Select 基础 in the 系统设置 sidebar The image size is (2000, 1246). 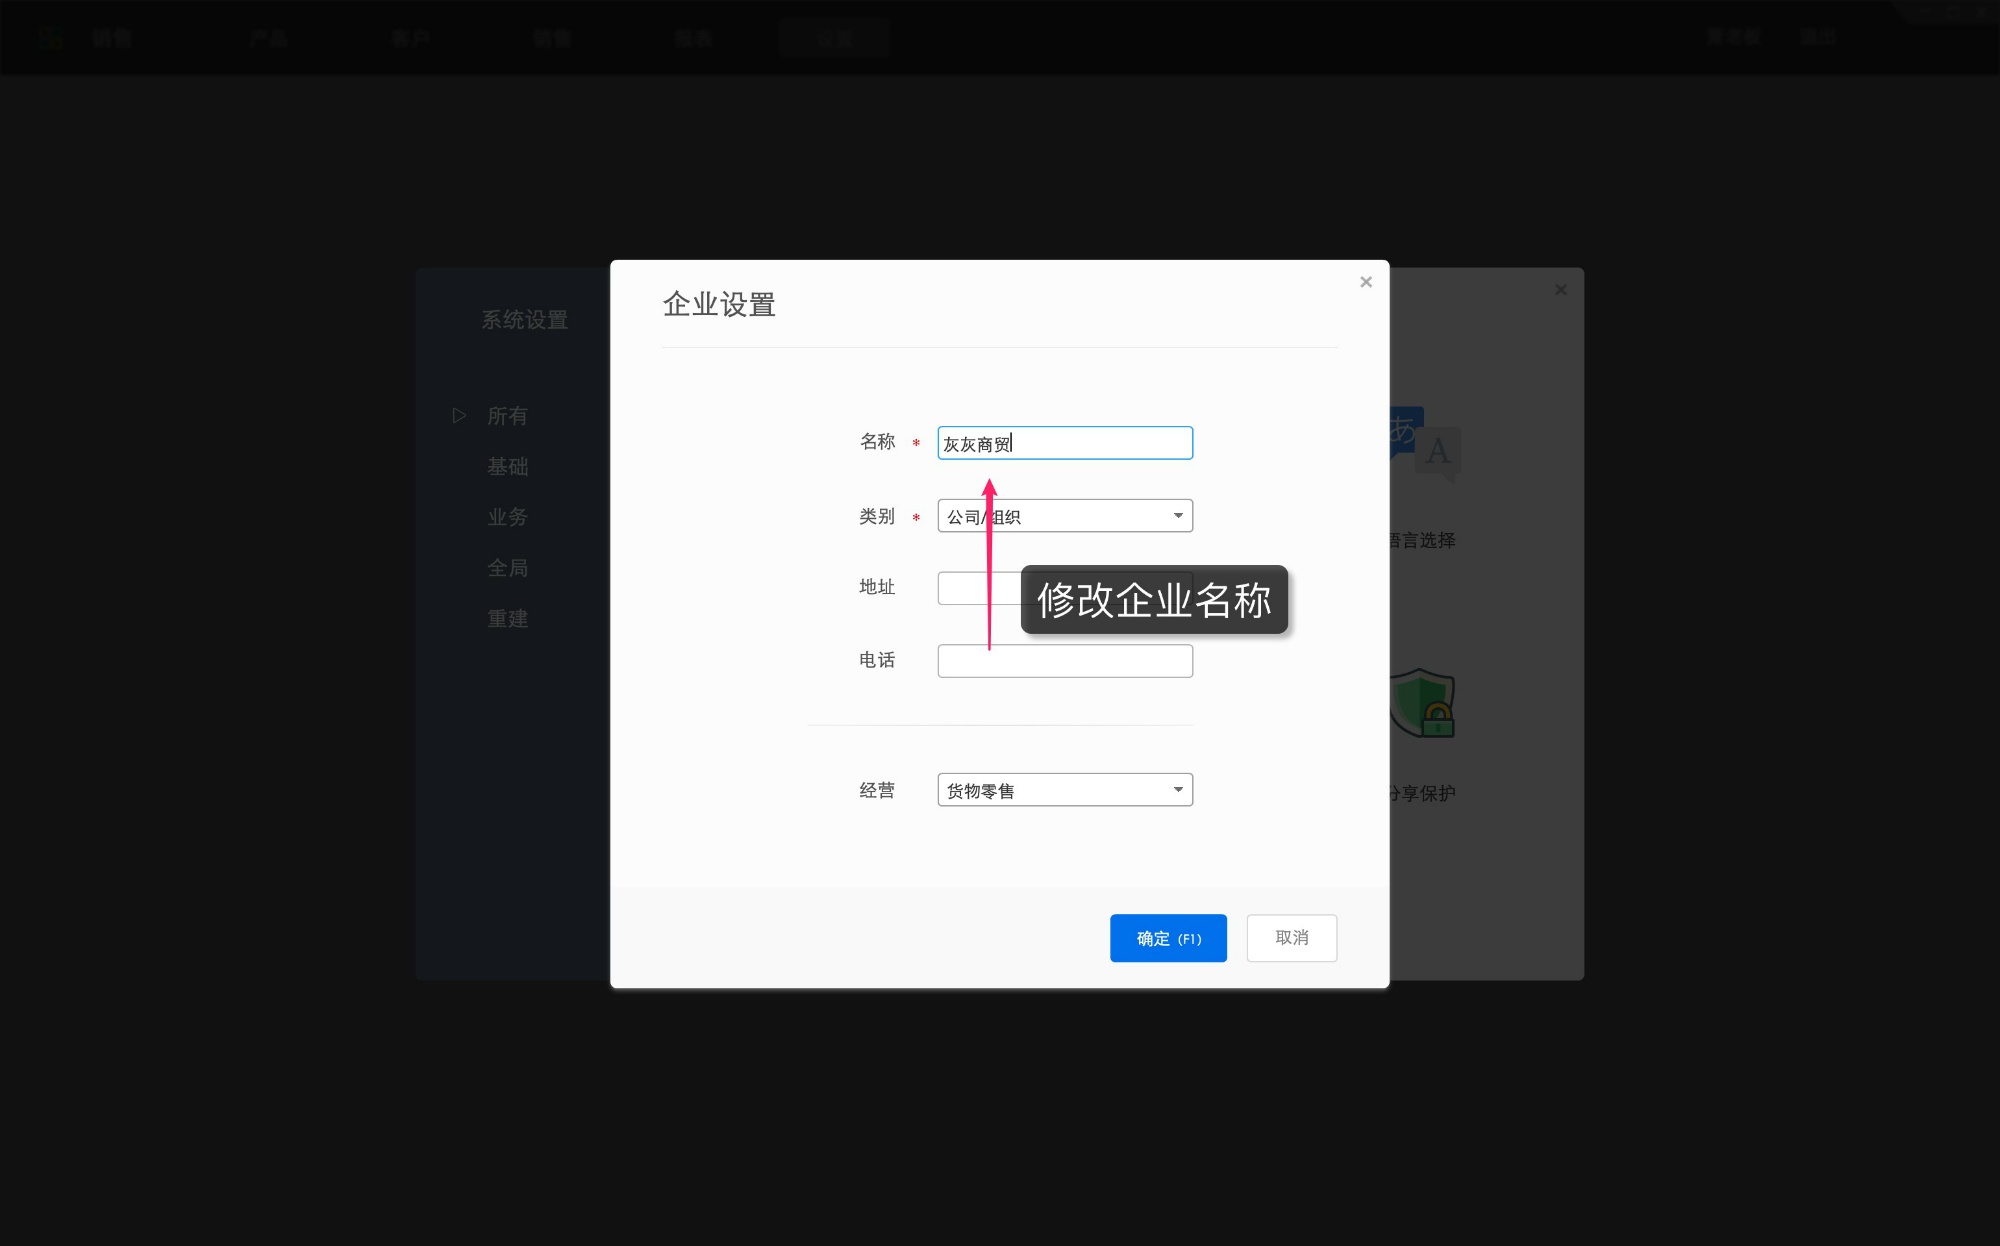(507, 466)
